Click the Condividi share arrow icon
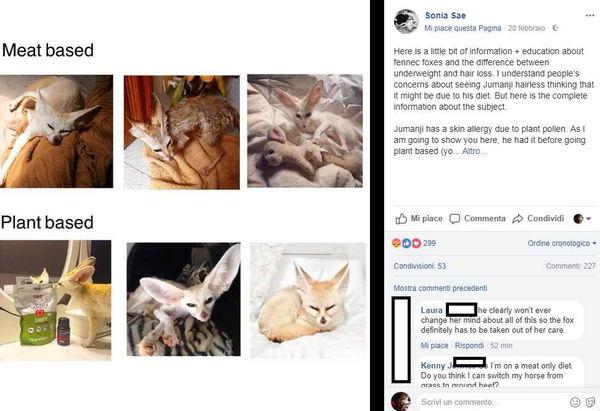The image size is (600, 411). 518,218
